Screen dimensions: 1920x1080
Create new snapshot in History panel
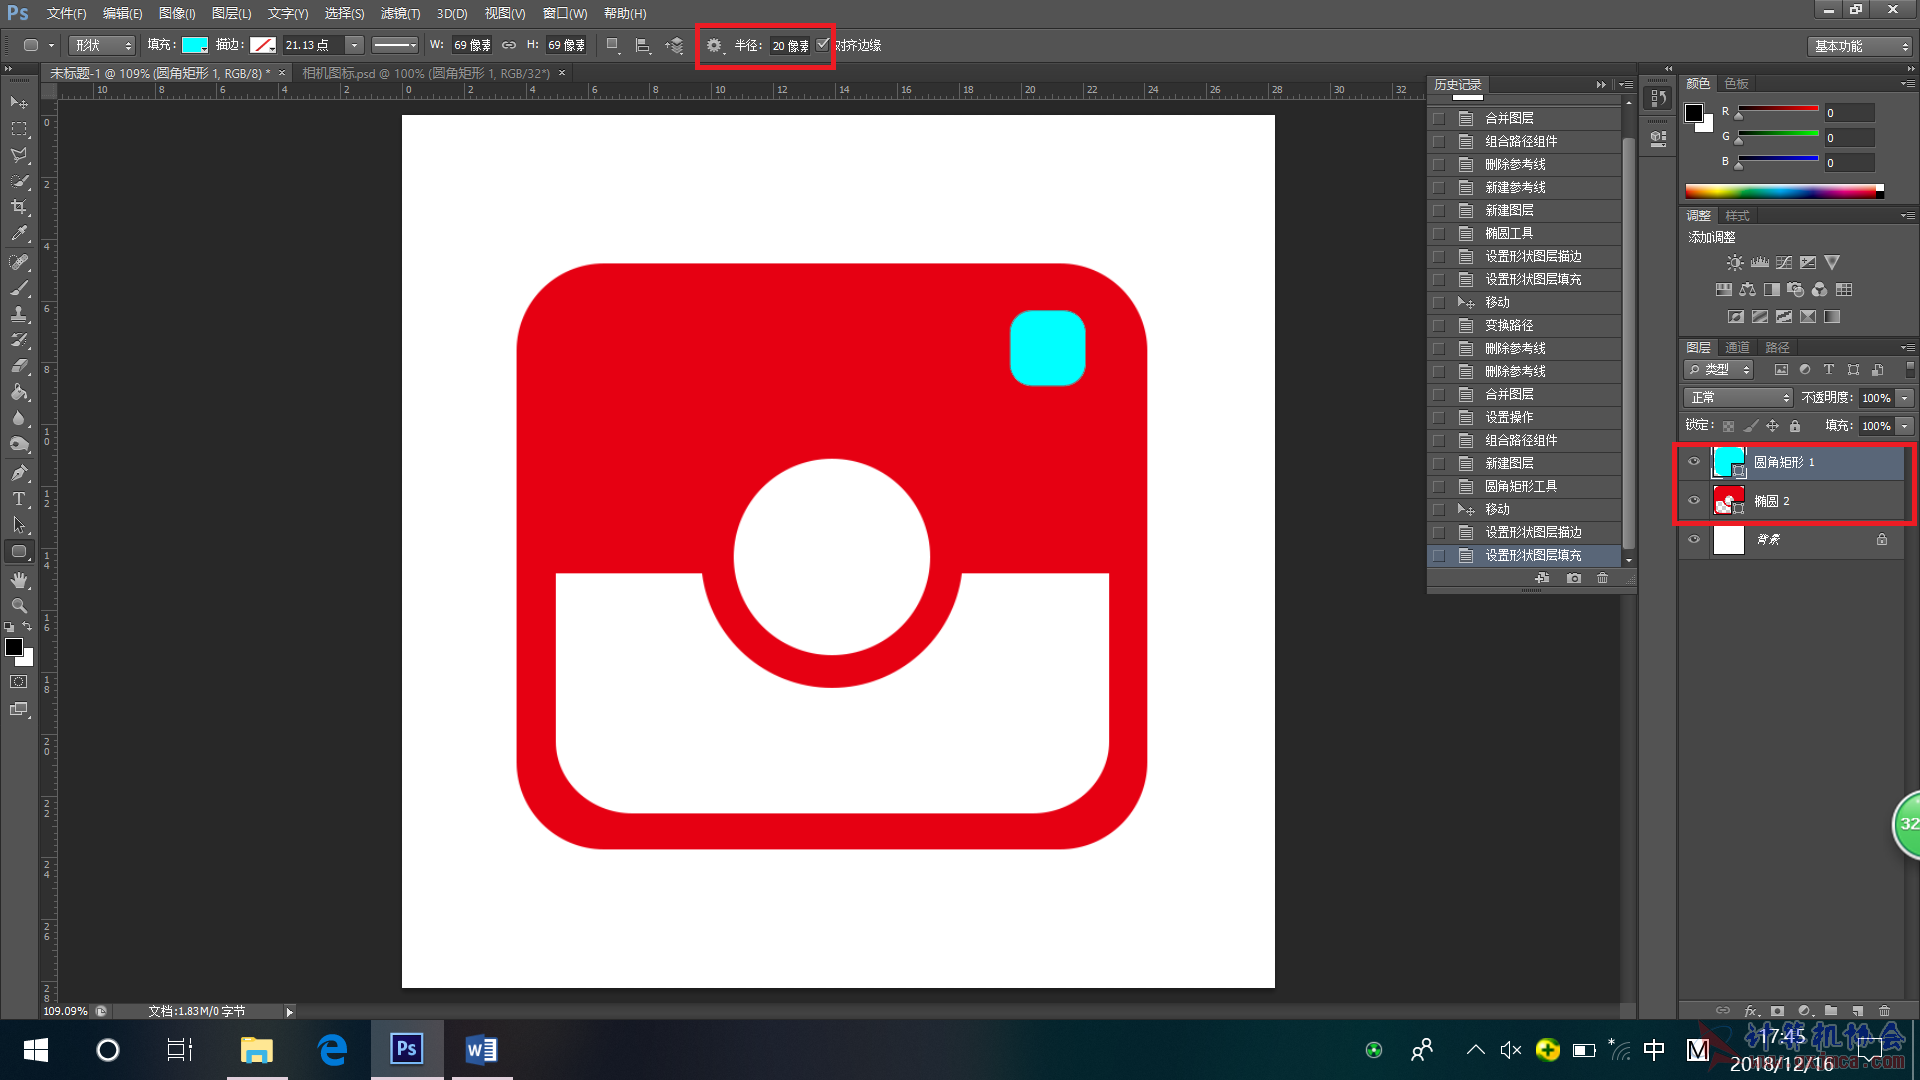1574,578
